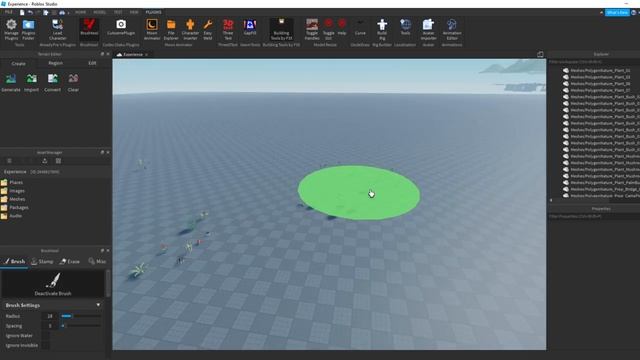Toggle the Brushtool plugin icon

tap(89, 28)
